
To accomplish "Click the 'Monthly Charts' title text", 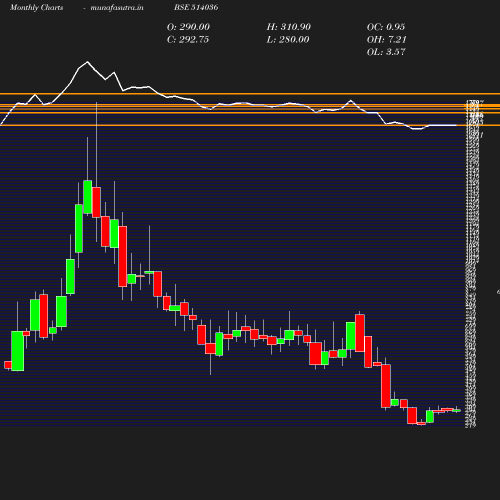I will point(36,8).
